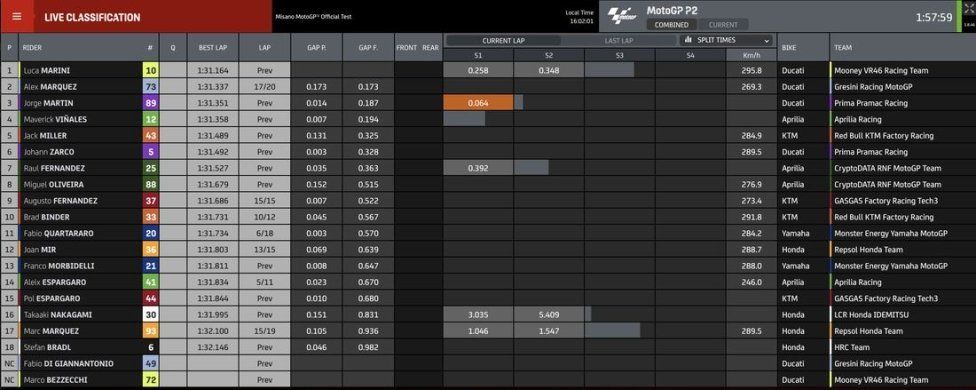976x390 pixels.
Task: Switch to the Combined toggle
Action: click(x=671, y=25)
